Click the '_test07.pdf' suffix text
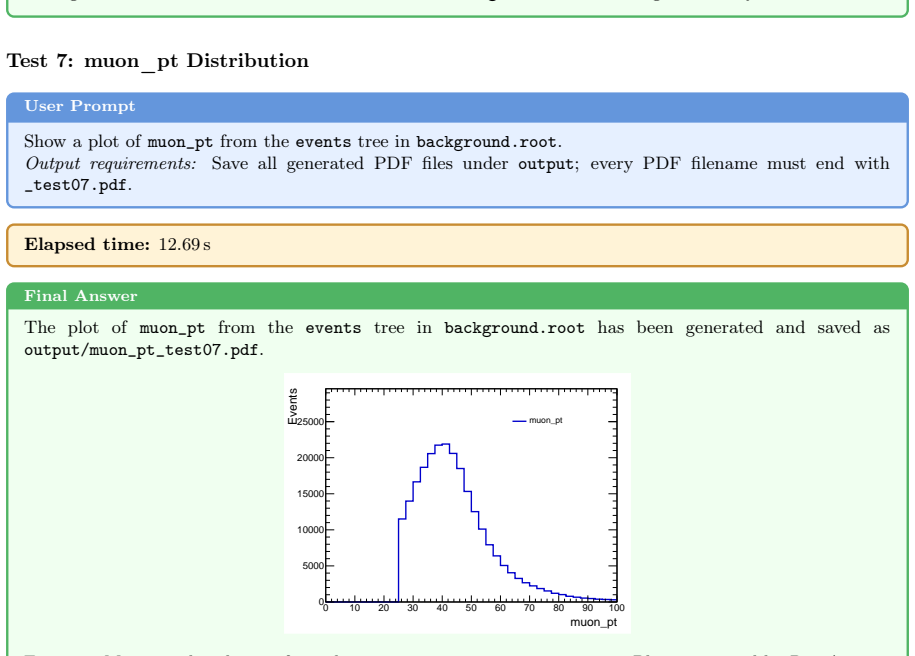This screenshot has height=656, width=915. [x=76, y=186]
